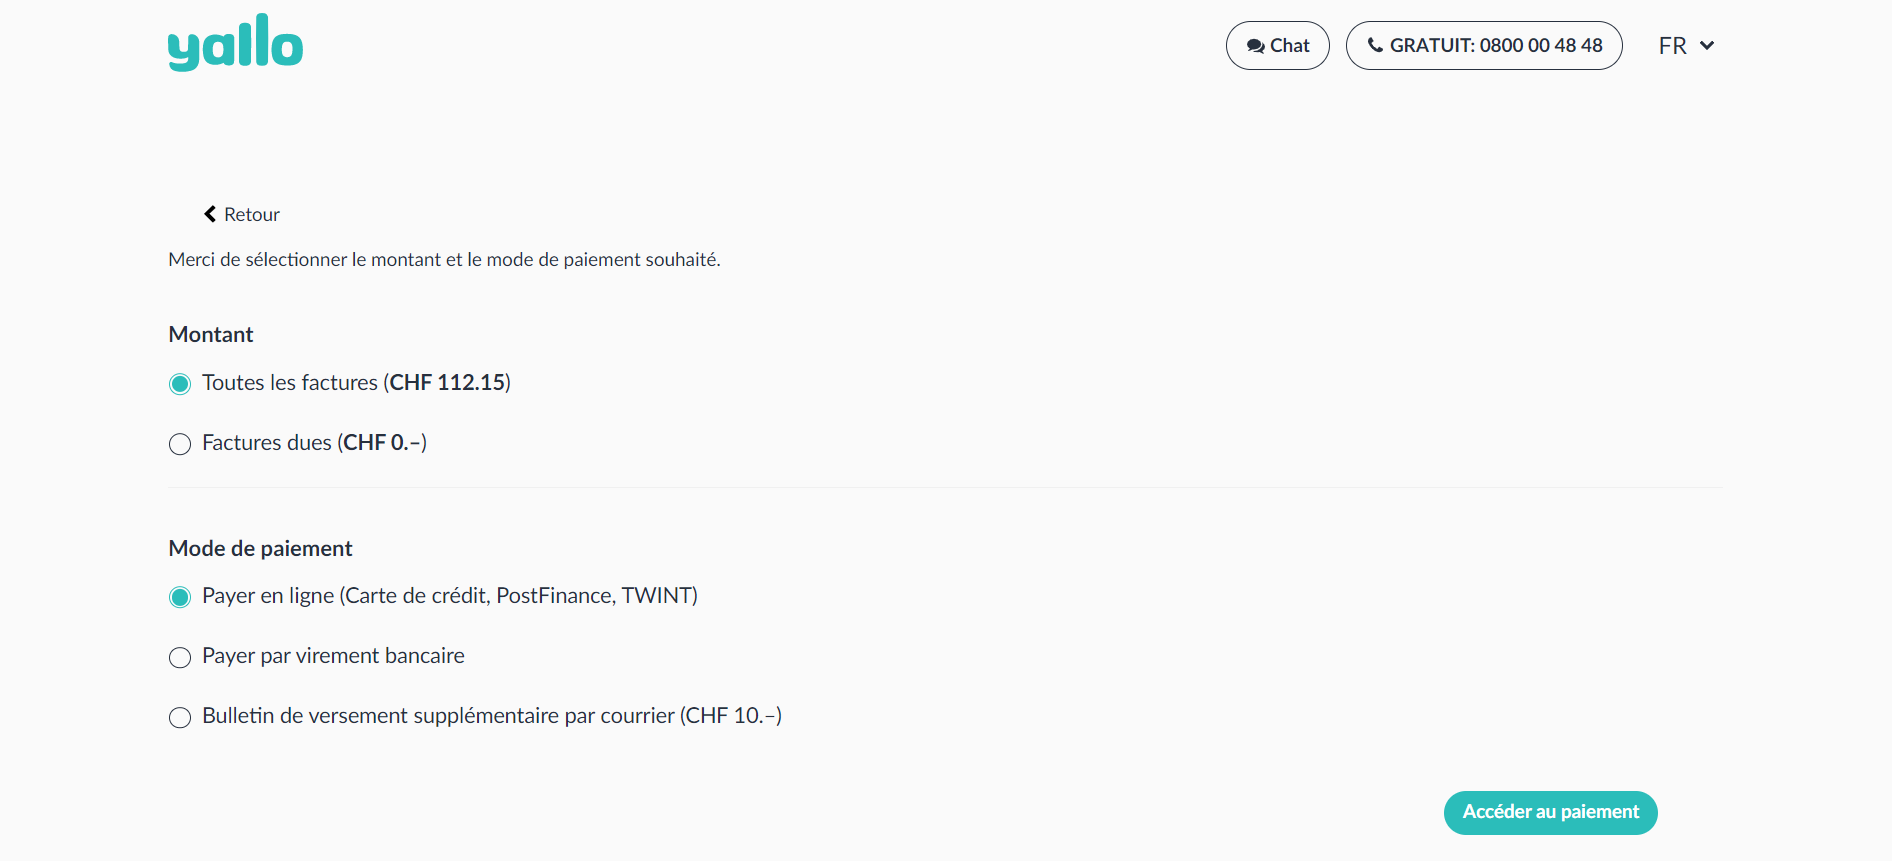Open the Chat button

1277,46
